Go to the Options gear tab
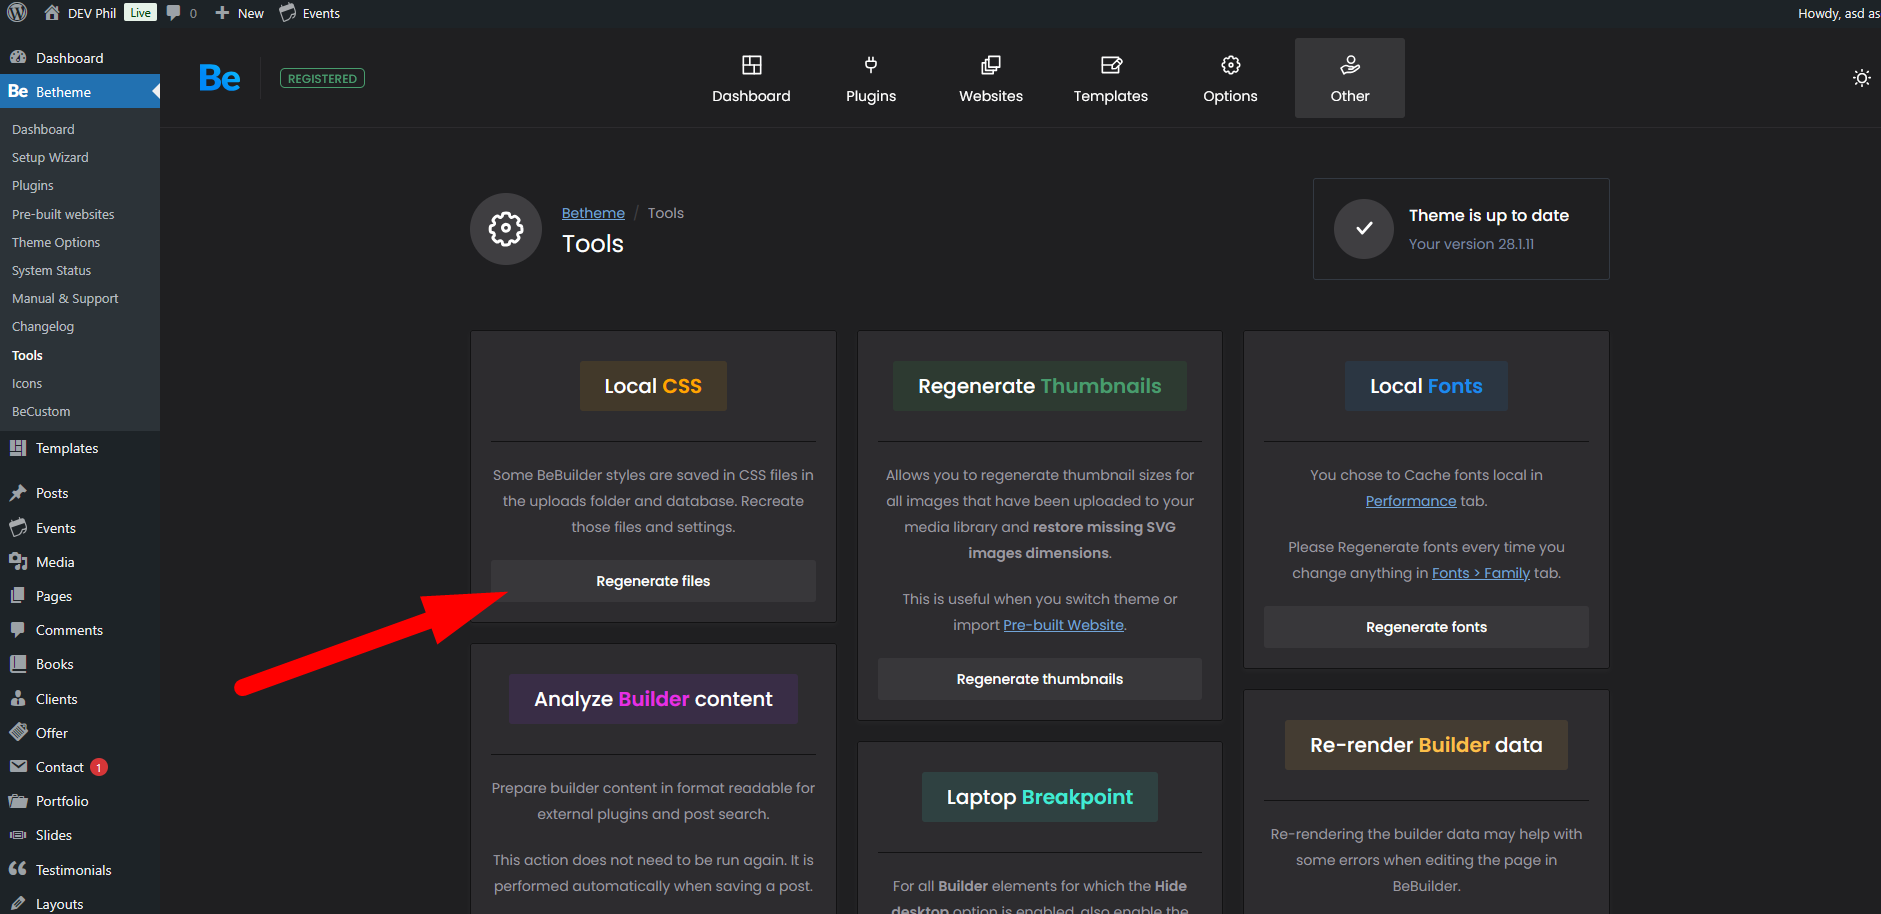This screenshot has width=1881, height=914. (x=1230, y=79)
